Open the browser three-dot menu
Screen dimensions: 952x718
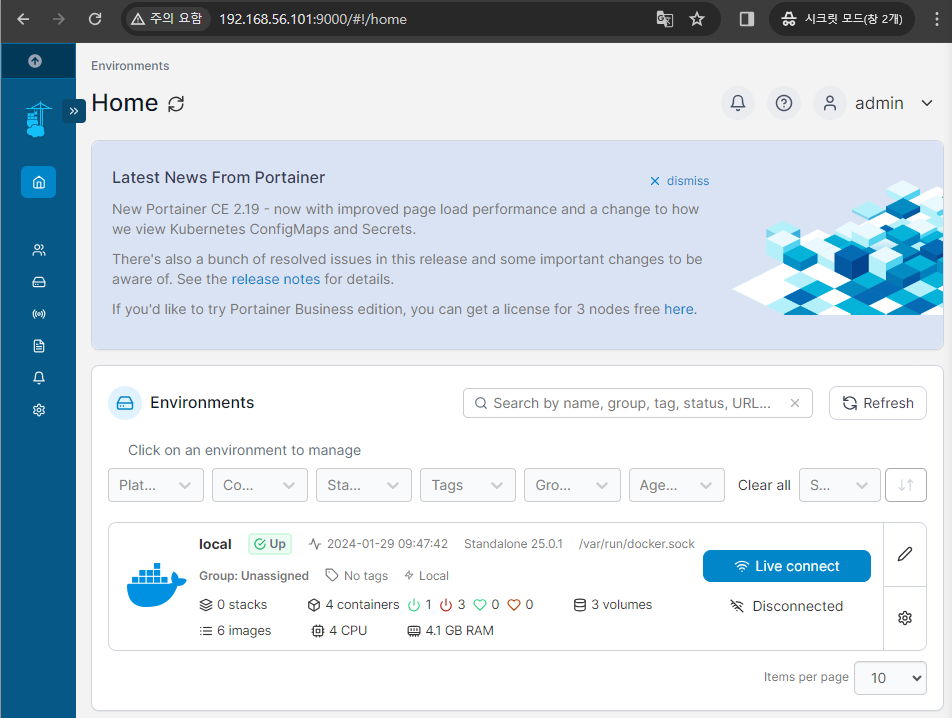click(937, 19)
